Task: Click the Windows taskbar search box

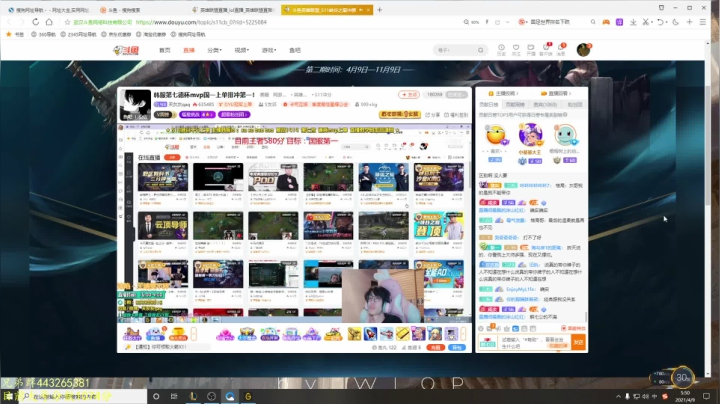Action: [83, 396]
